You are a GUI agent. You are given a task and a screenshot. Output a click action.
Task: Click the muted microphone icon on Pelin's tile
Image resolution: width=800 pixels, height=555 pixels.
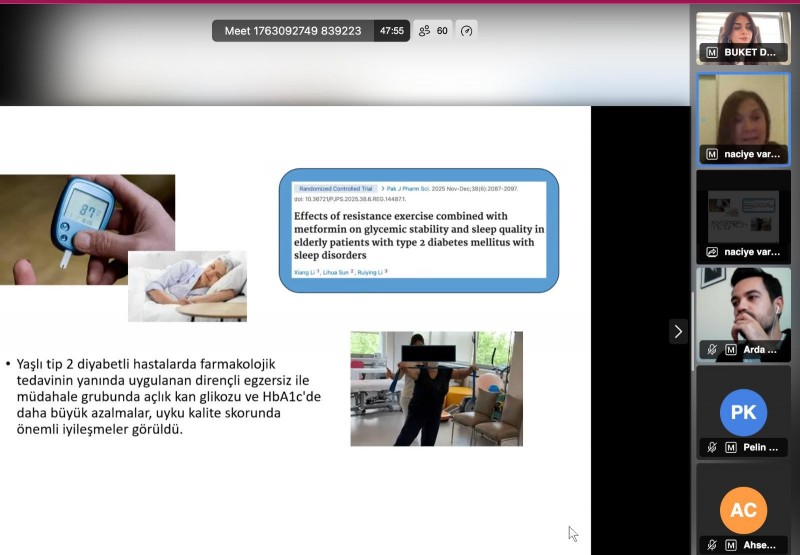coord(712,447)
